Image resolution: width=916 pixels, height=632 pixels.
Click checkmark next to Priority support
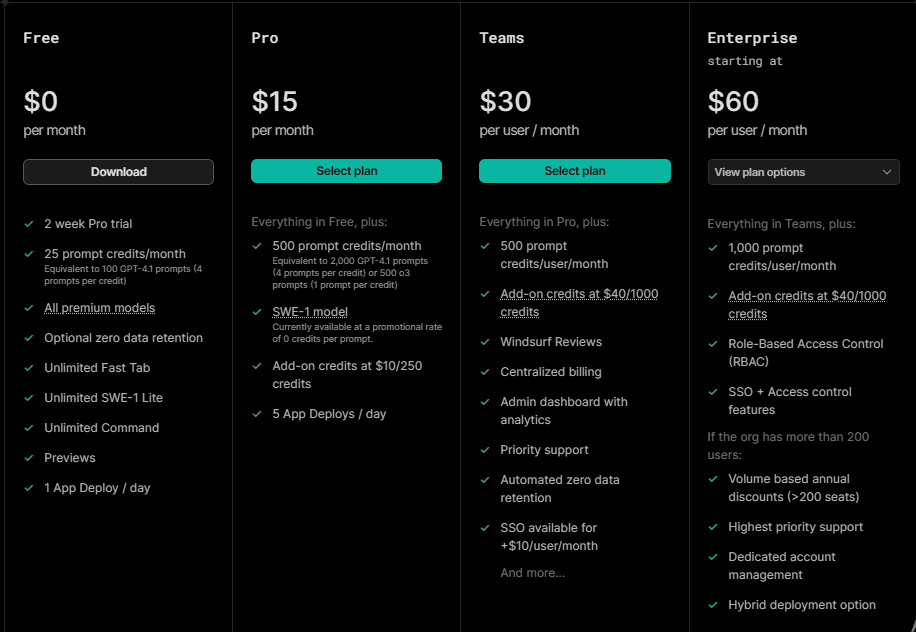484,450
